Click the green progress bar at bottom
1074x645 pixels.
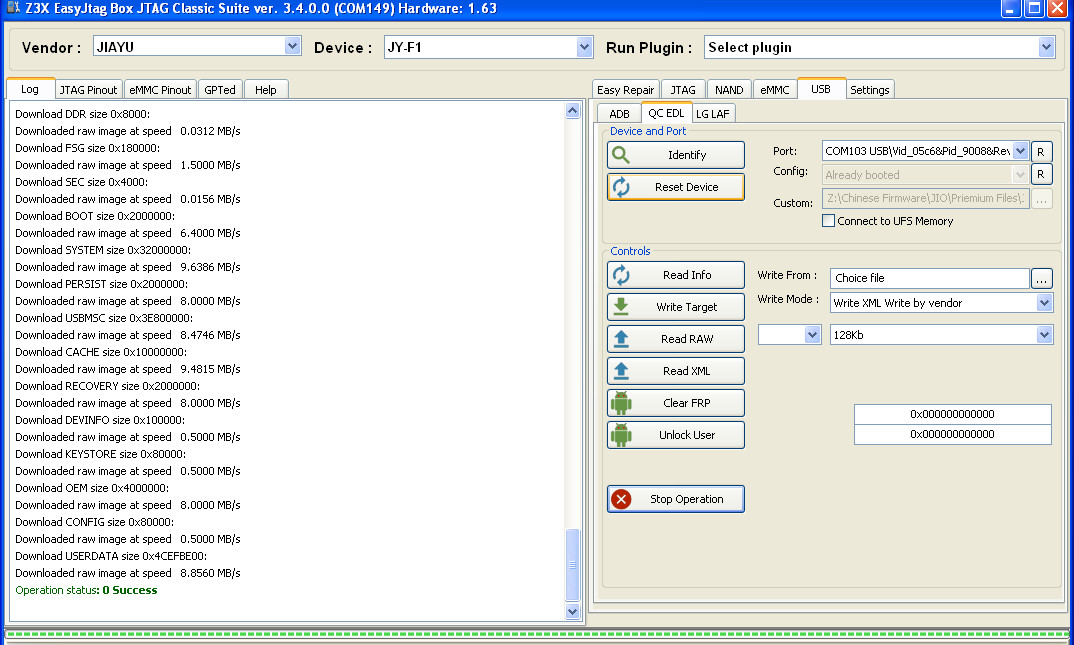click(537, 634)
